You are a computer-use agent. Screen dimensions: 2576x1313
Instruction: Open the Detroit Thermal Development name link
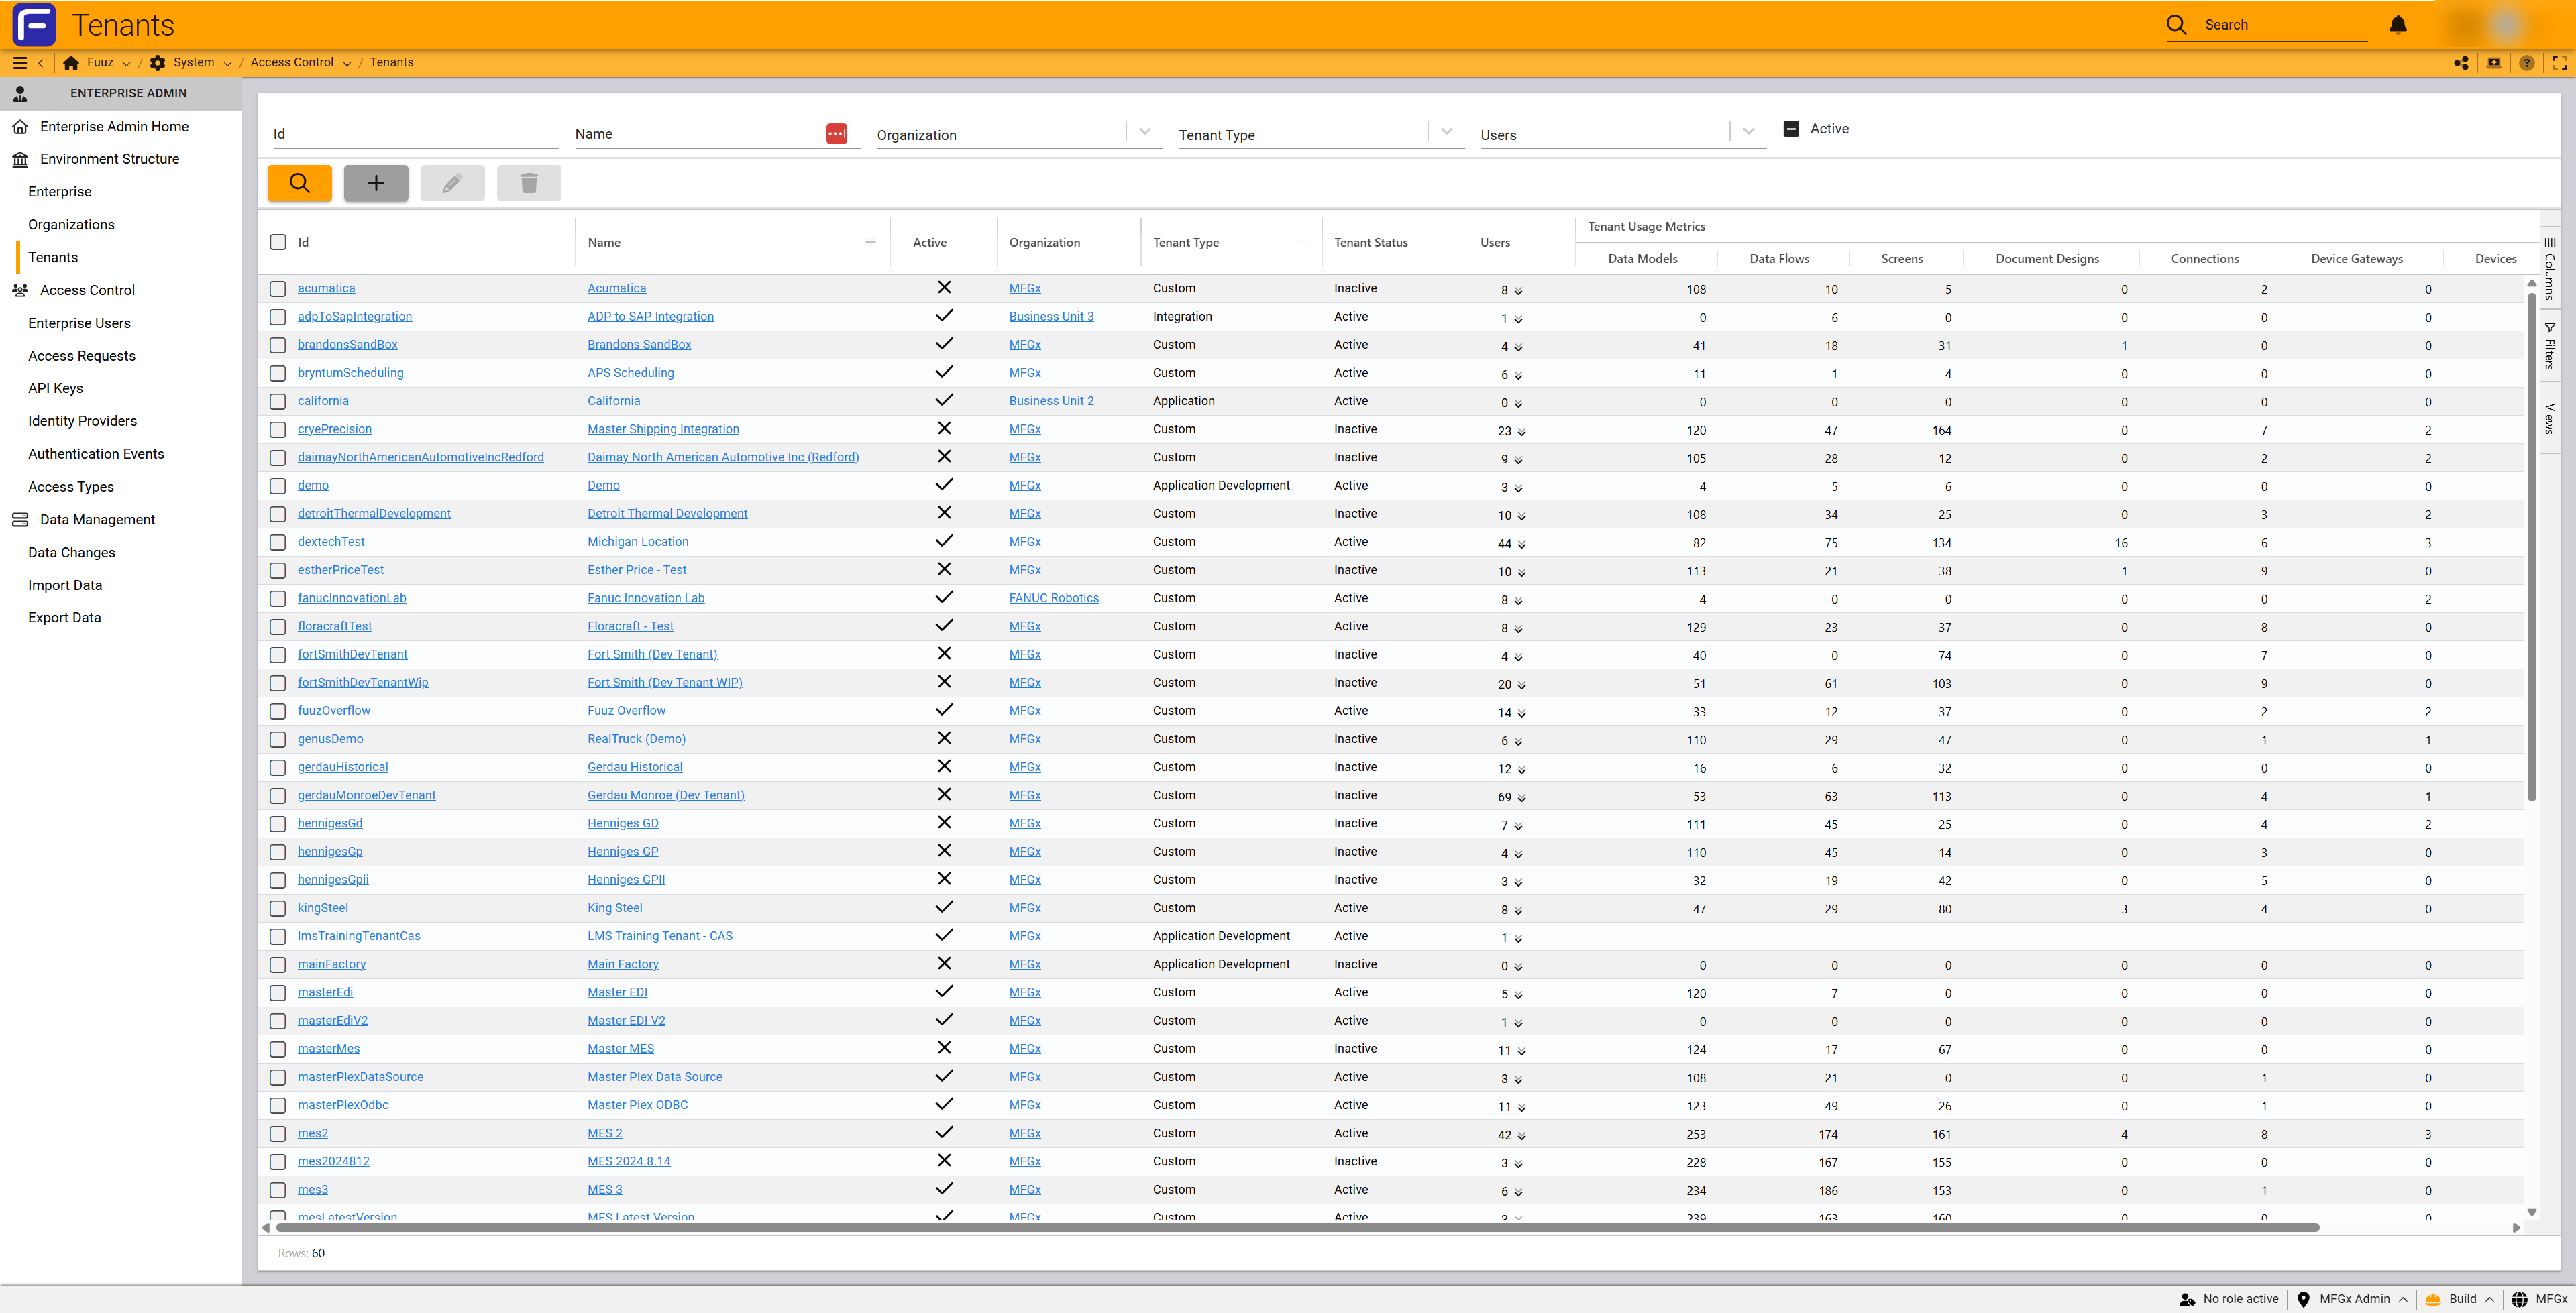point(667,514)
